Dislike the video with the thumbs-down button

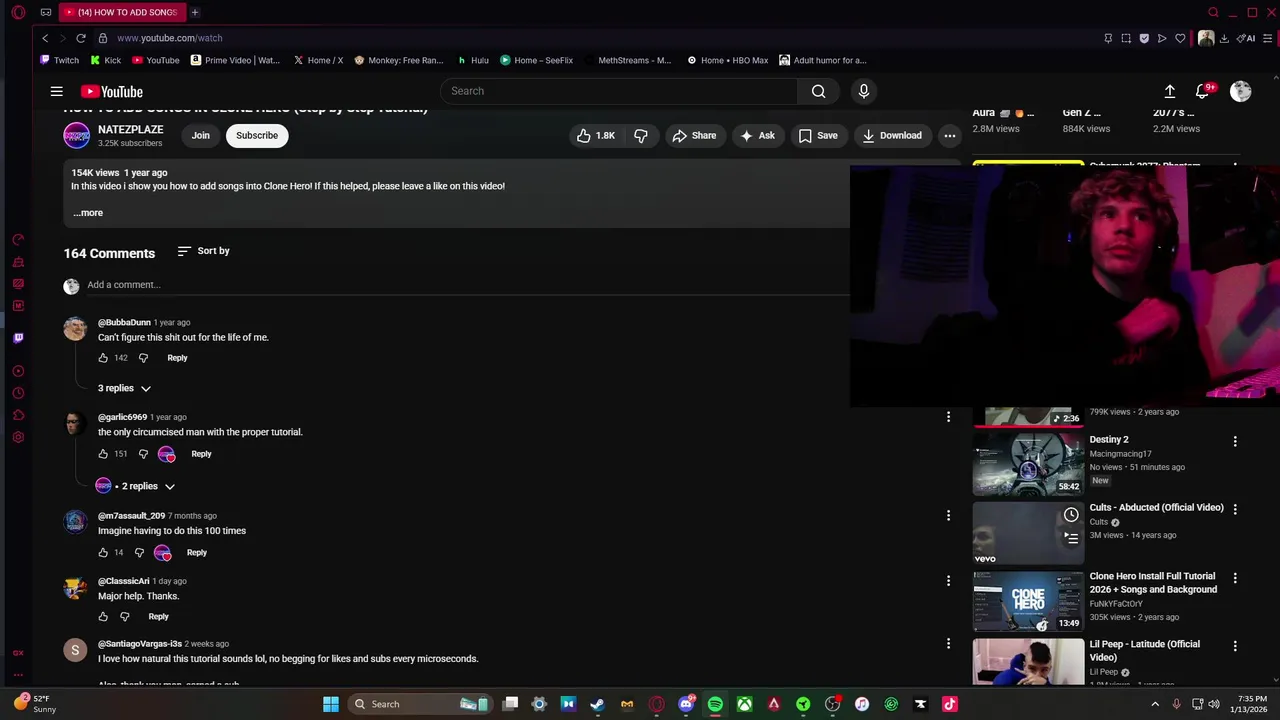641,136
